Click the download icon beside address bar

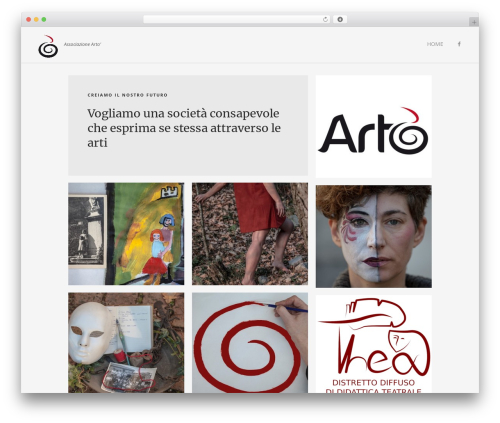coord(340,19)
